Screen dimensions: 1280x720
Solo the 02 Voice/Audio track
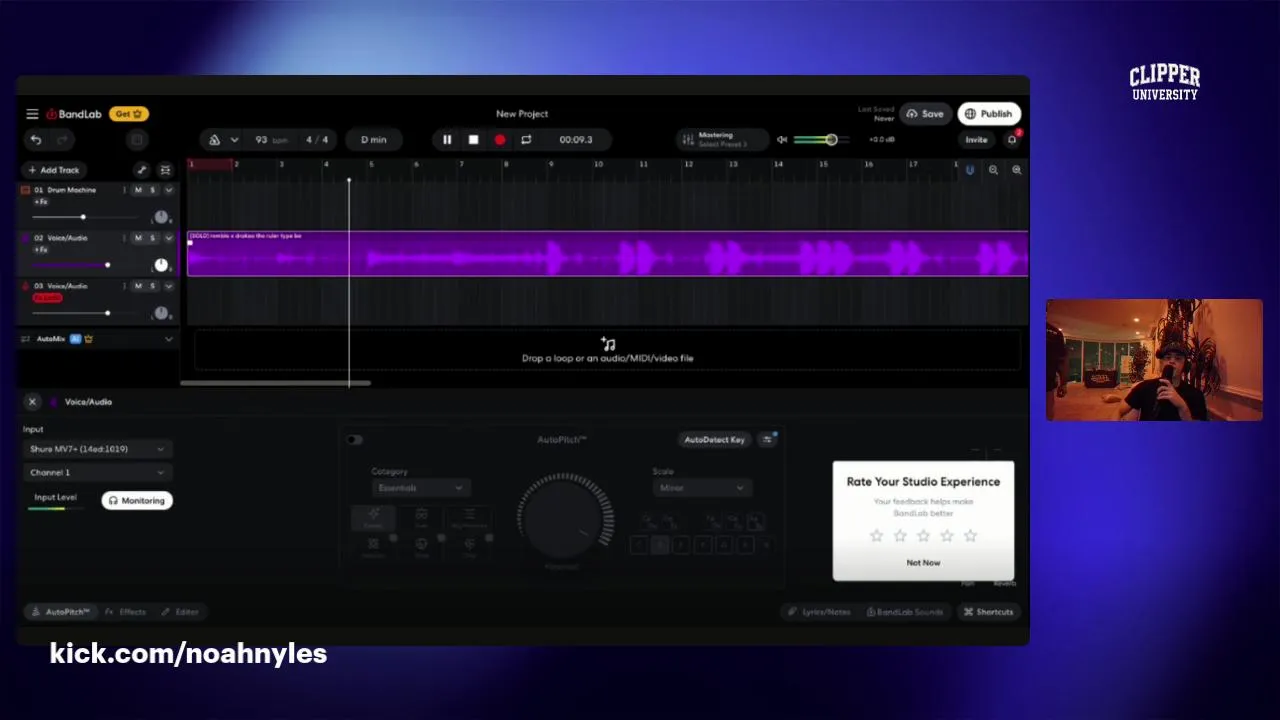pos(153,238)
